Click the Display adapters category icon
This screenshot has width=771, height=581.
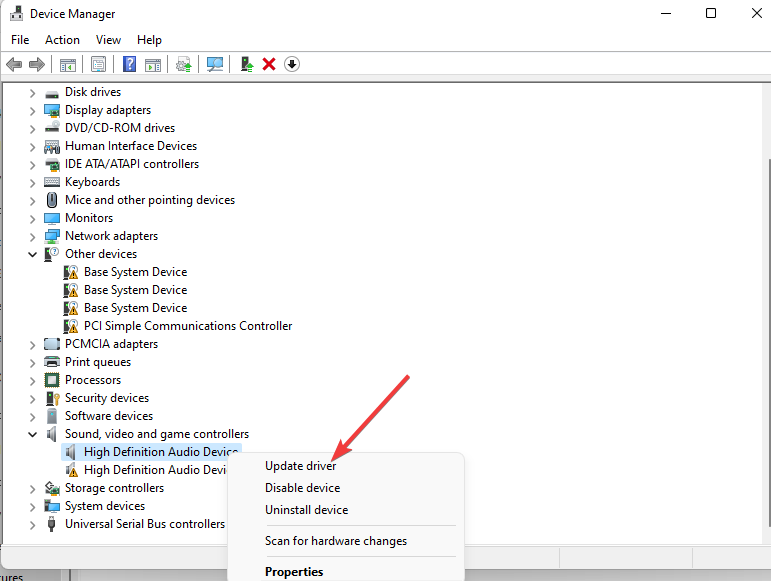tap(52, 111)
